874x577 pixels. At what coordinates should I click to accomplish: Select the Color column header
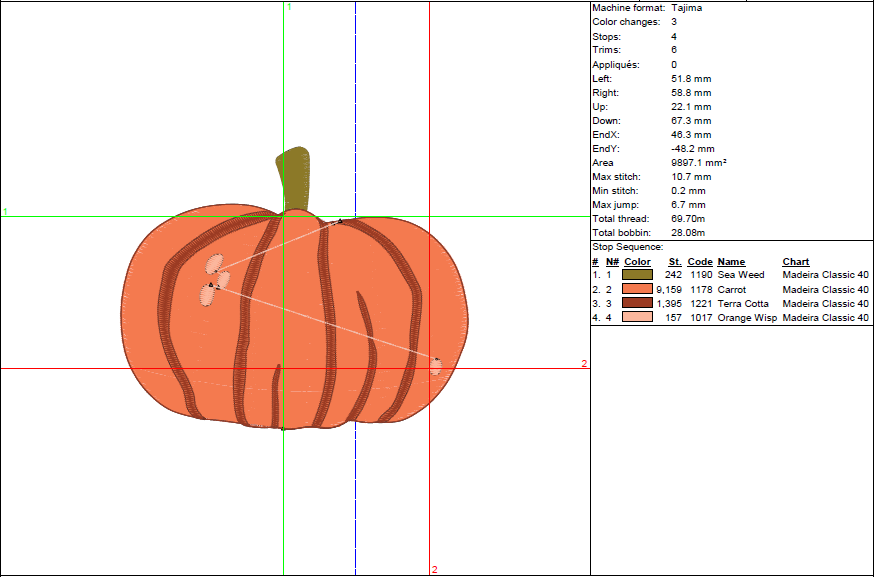(637, 262)
